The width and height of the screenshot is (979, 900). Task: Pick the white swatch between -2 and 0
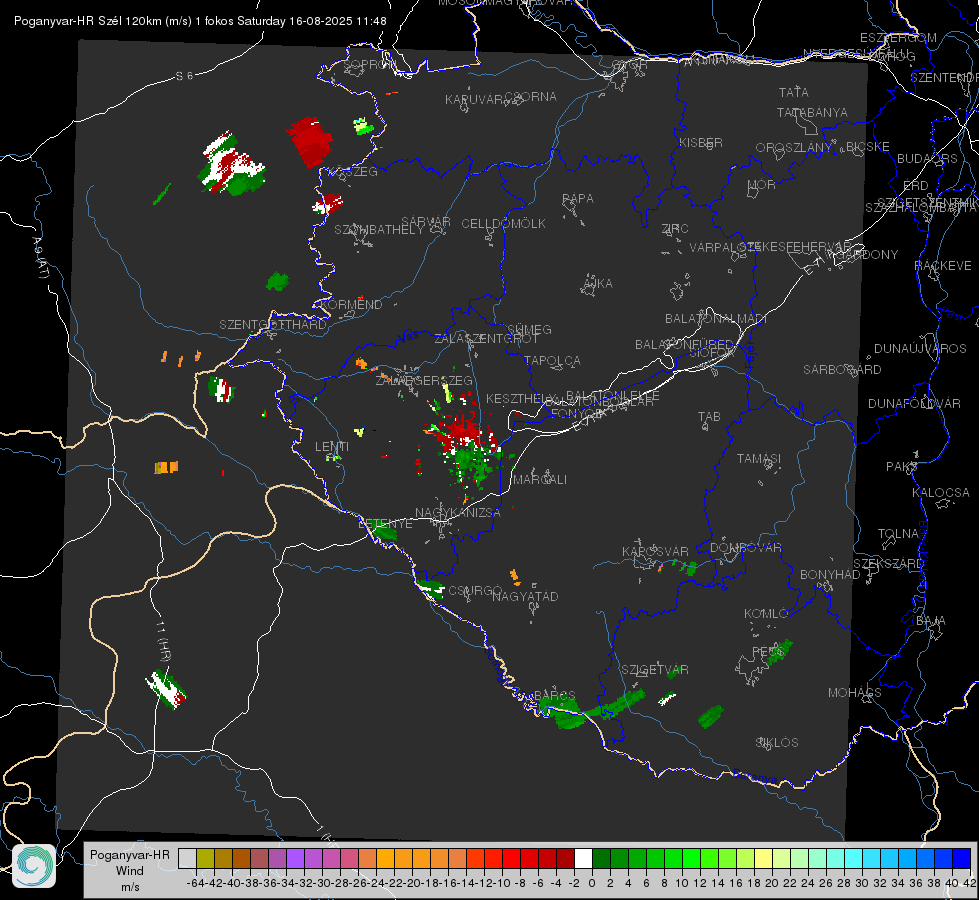(583, 858)
